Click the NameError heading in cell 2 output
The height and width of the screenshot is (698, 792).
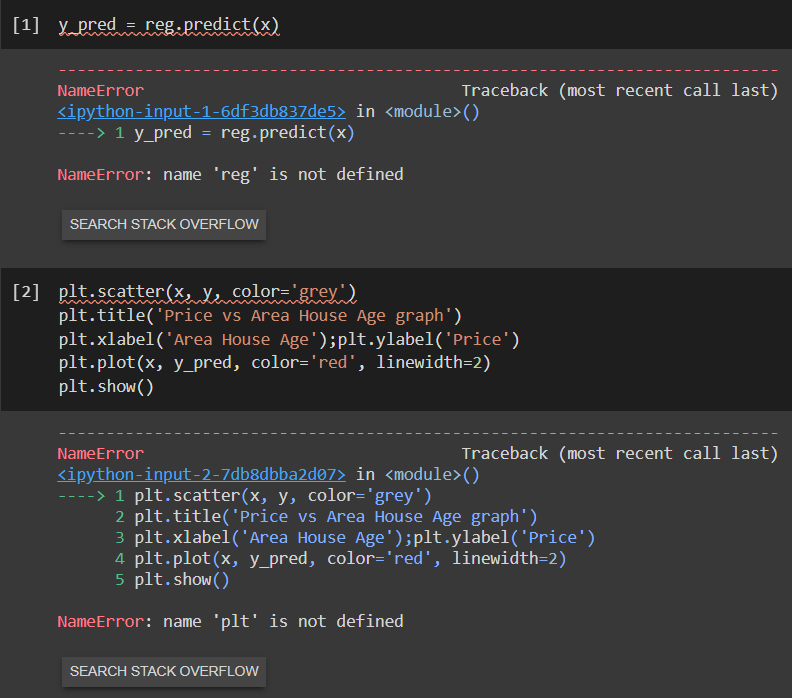(x=101, y=454)
